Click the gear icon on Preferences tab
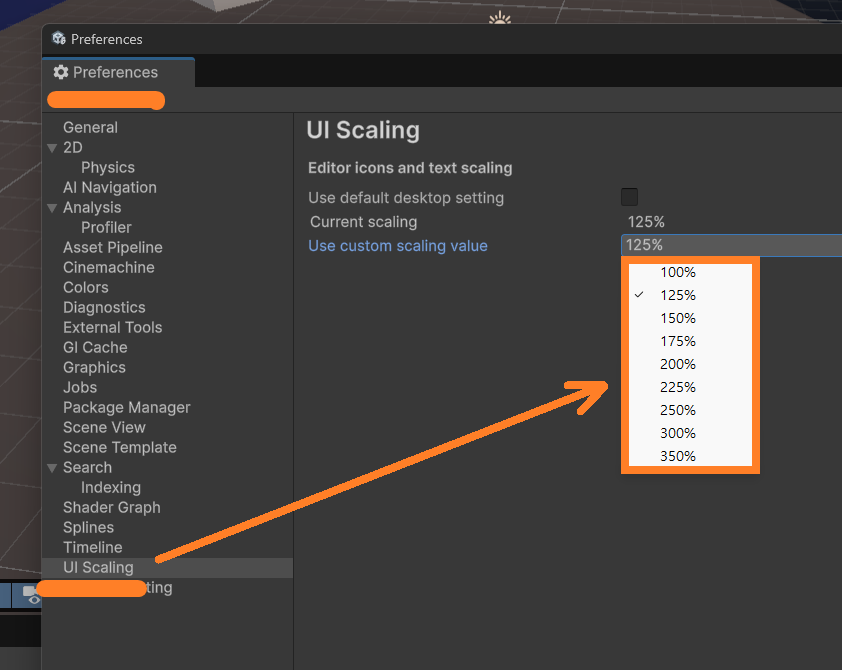This screenshot has height=670, width=842. tap(61, 72)
